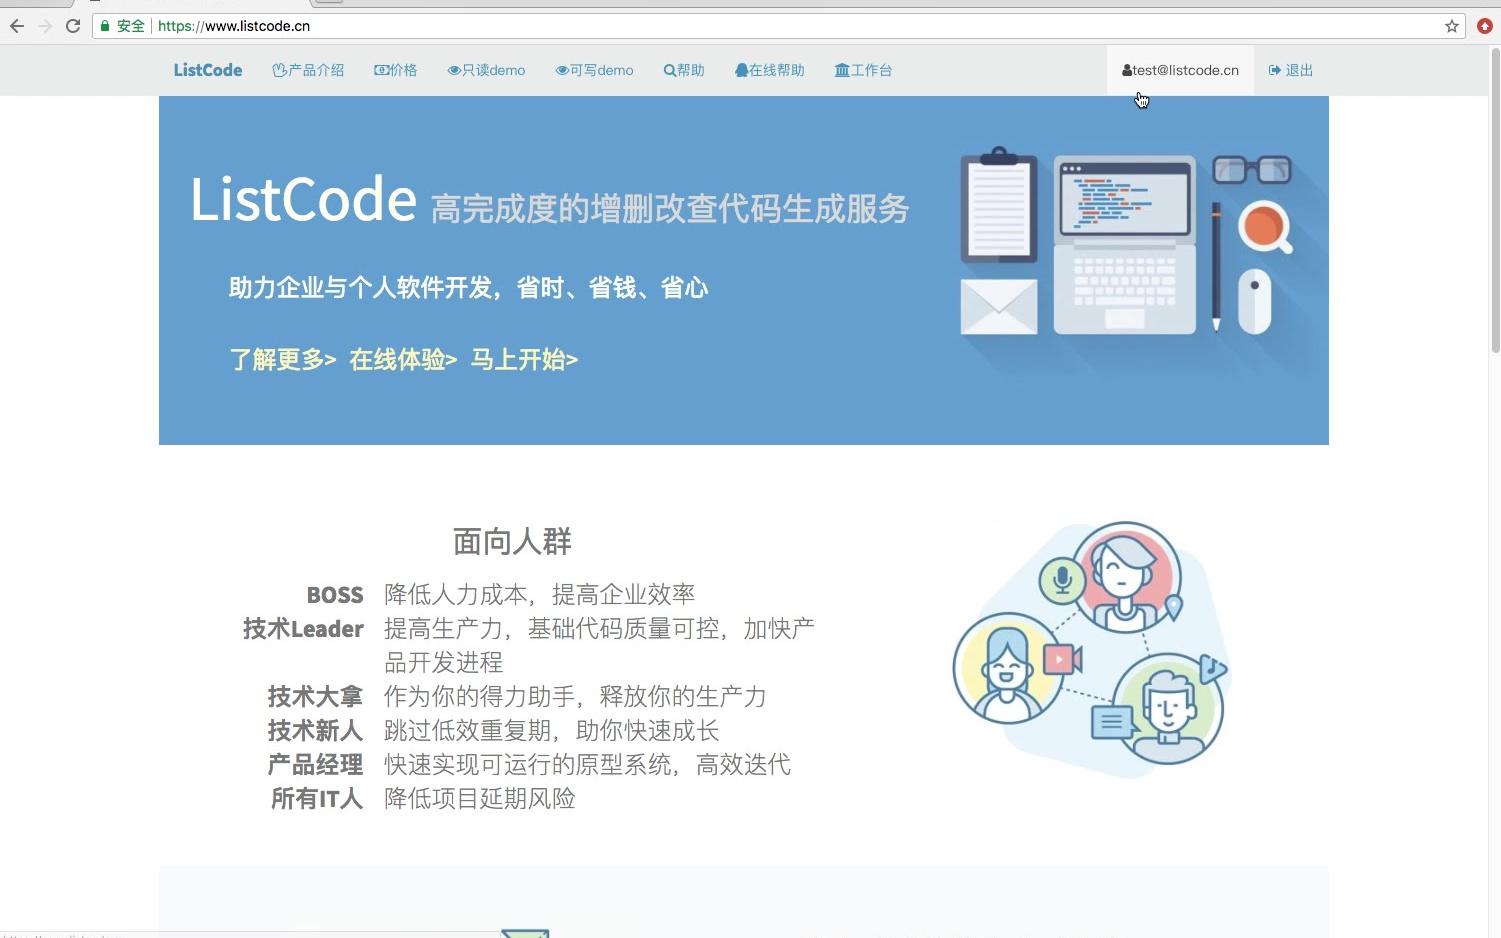This screenshot has height=938, width=1501.
Task: Open 在线帮助 online help
Action: click(x=770, y=70)
